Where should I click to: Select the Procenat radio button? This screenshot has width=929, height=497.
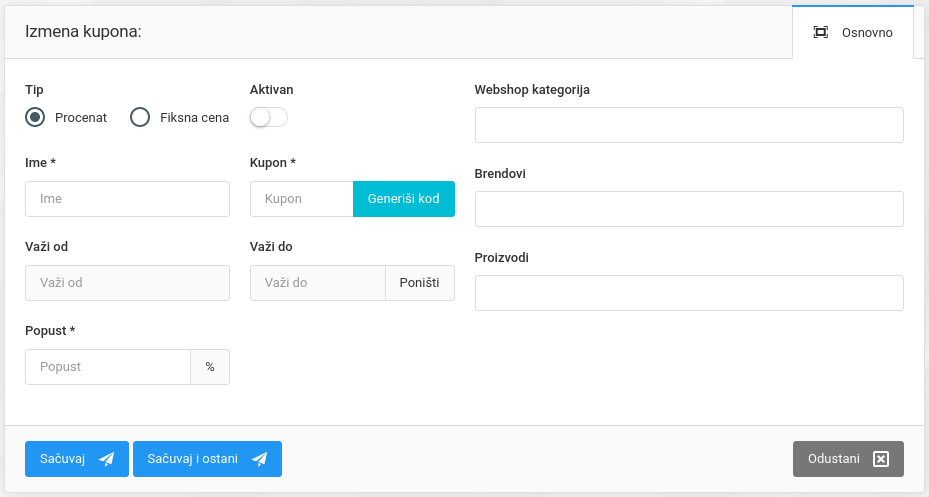pyautogui.click(x=36, y=117)
